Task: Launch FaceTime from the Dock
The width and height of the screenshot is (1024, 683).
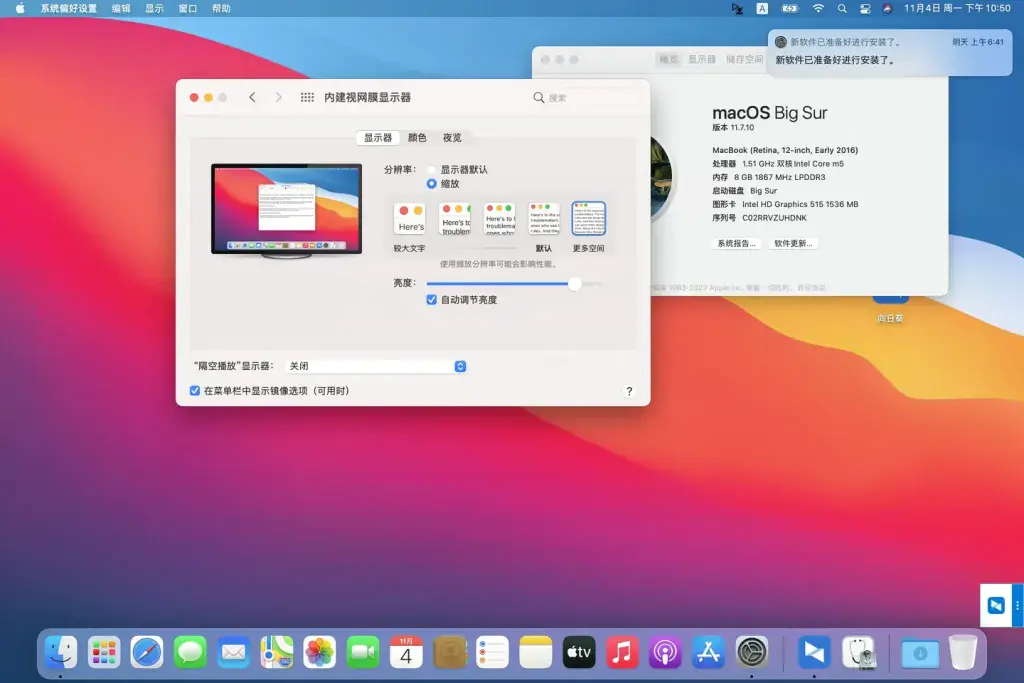Action: (x=362, y=652)
